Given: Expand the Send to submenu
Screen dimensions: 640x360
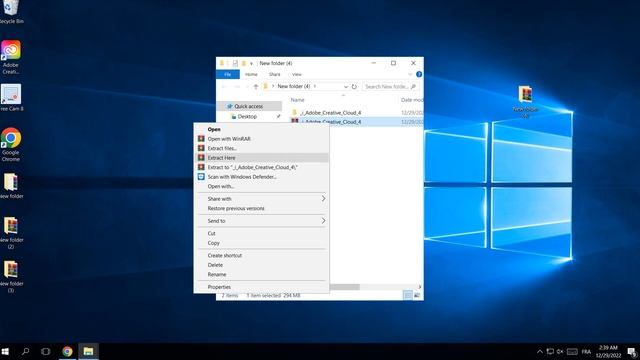Looking at the screenshot, I should pos(261,221).
